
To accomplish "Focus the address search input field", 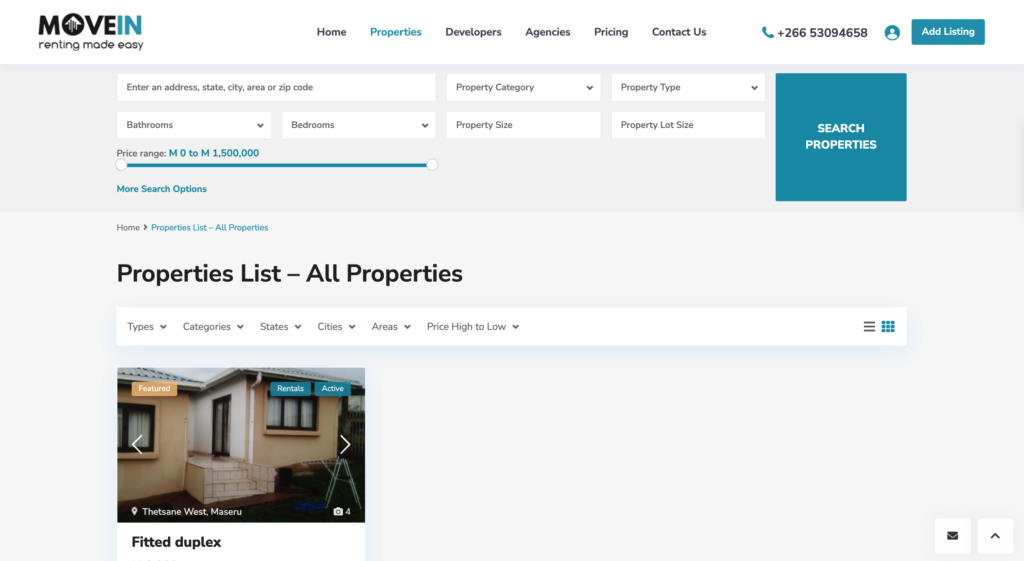I will coord(276,88).
